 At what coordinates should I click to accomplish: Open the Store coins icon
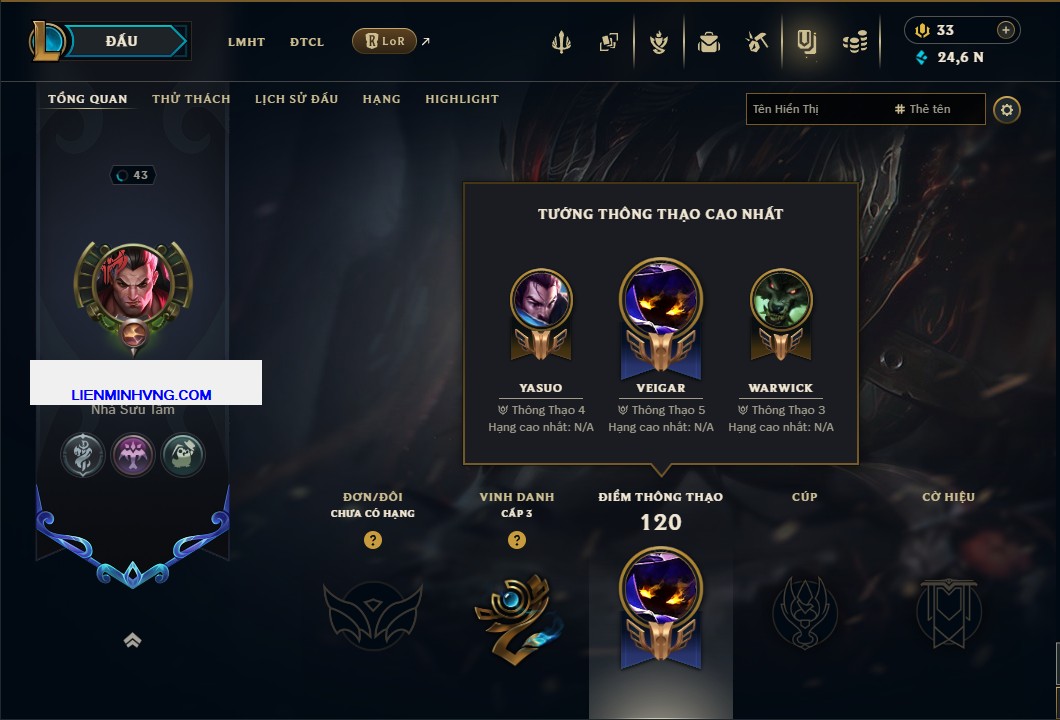pos(855,43)
